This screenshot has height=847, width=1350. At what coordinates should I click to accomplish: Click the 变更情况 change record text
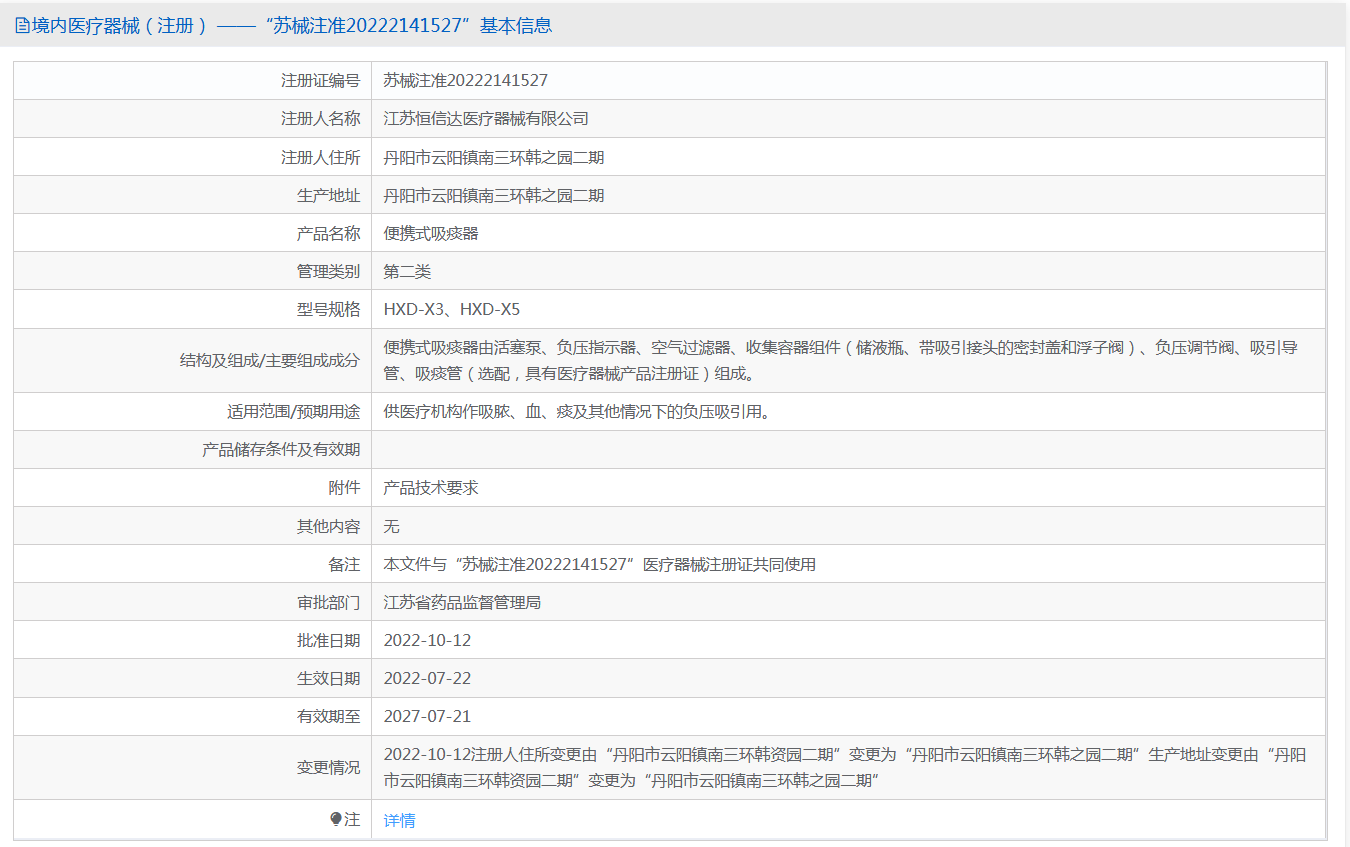click(x=845, y=767)
